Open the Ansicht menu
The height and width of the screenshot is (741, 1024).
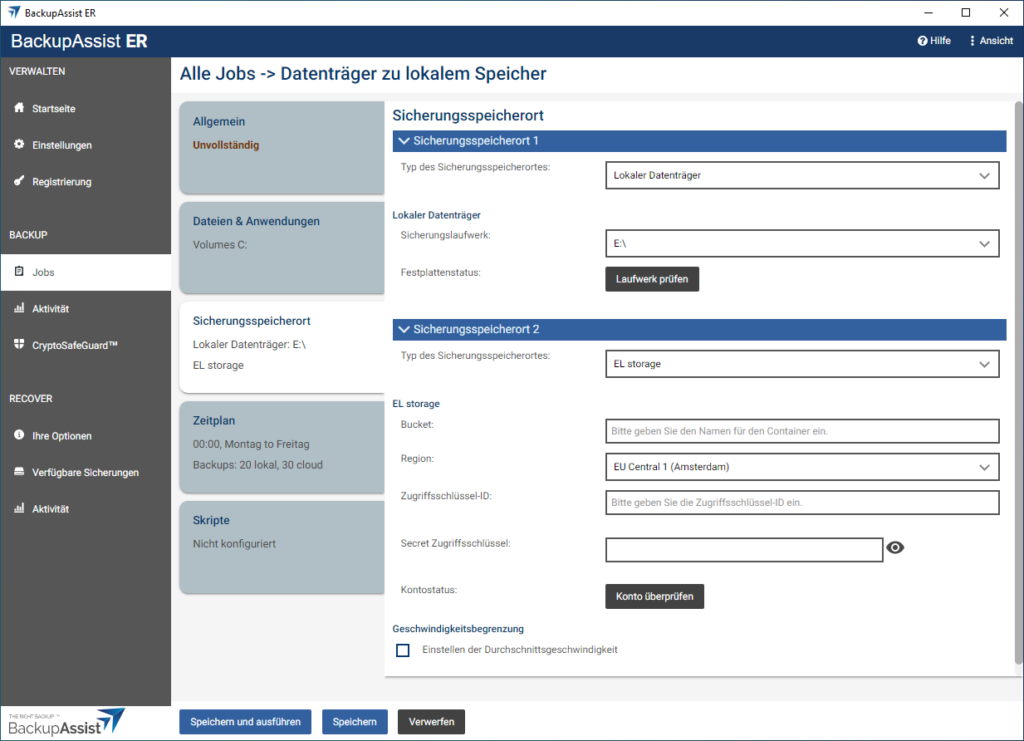tap(990, 41)
